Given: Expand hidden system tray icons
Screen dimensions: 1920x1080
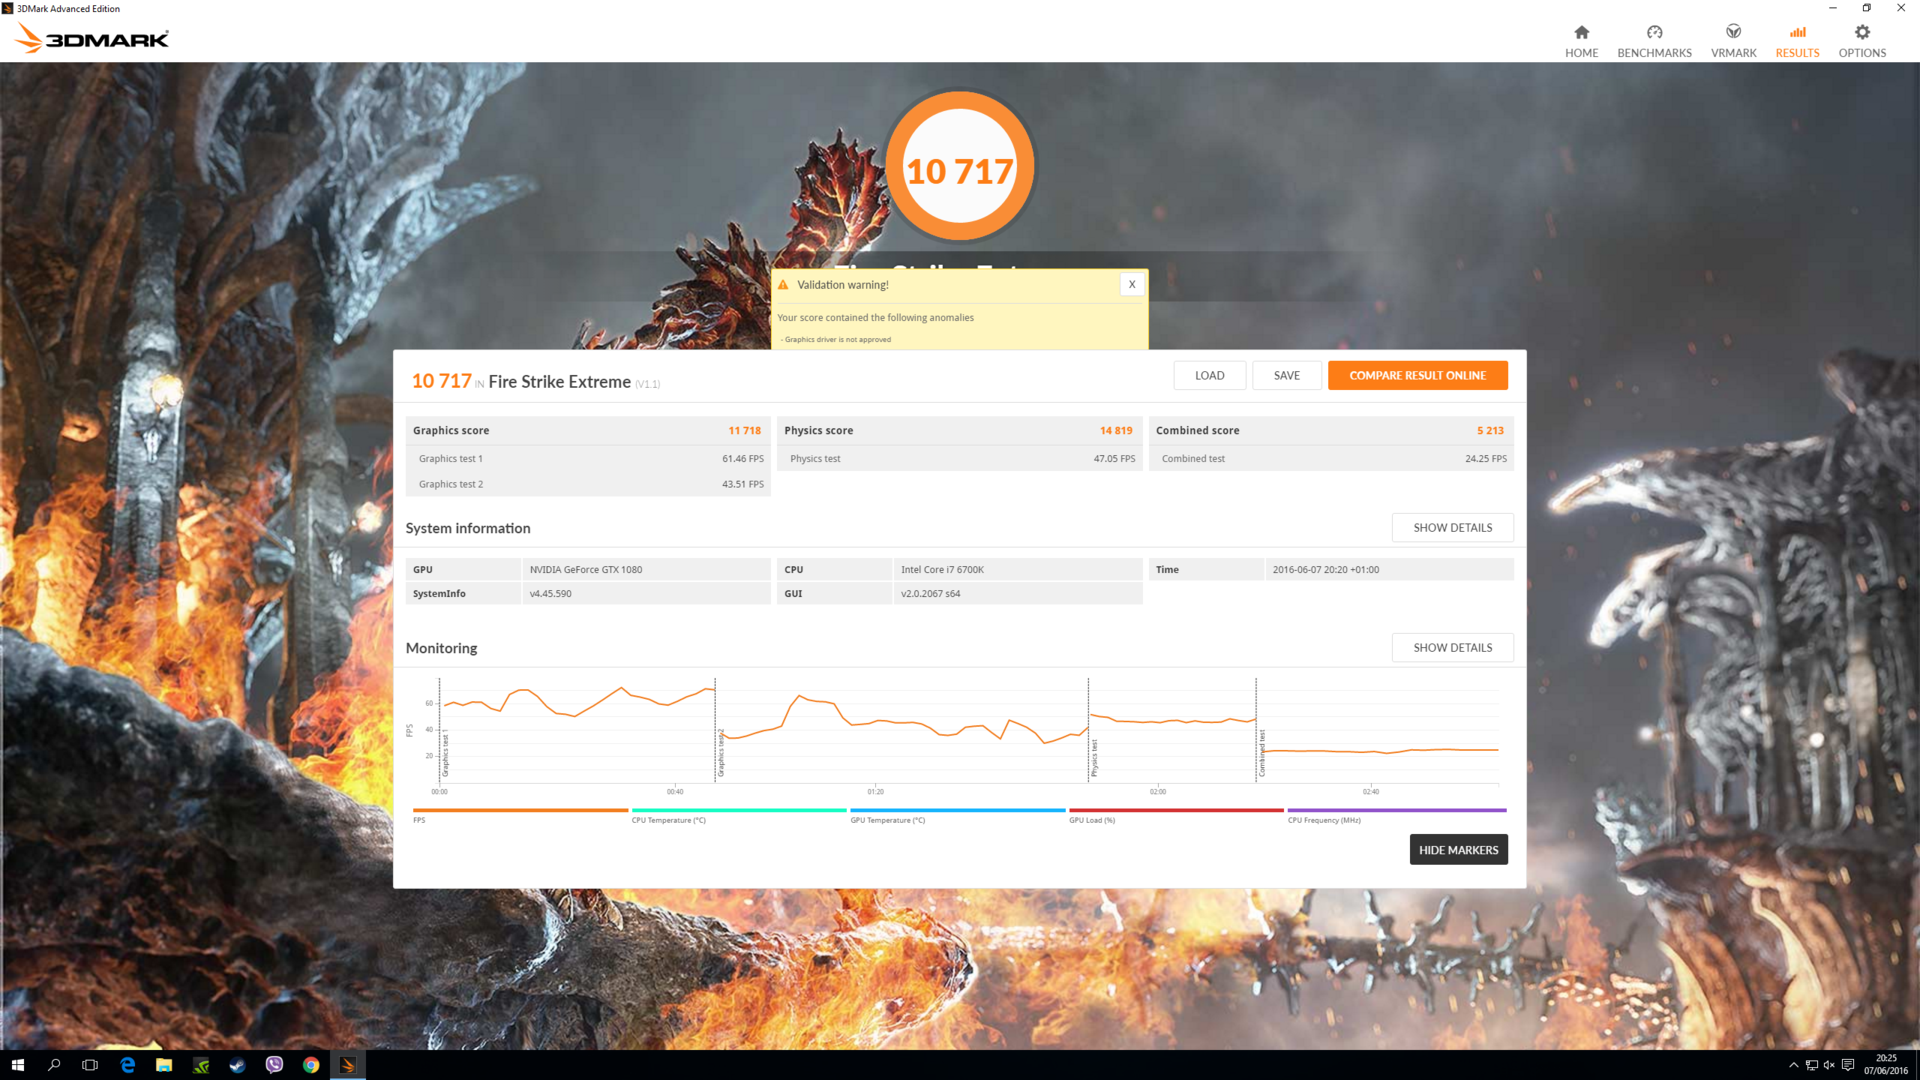Looking at the screenshot, I should pos(1793,1065).
